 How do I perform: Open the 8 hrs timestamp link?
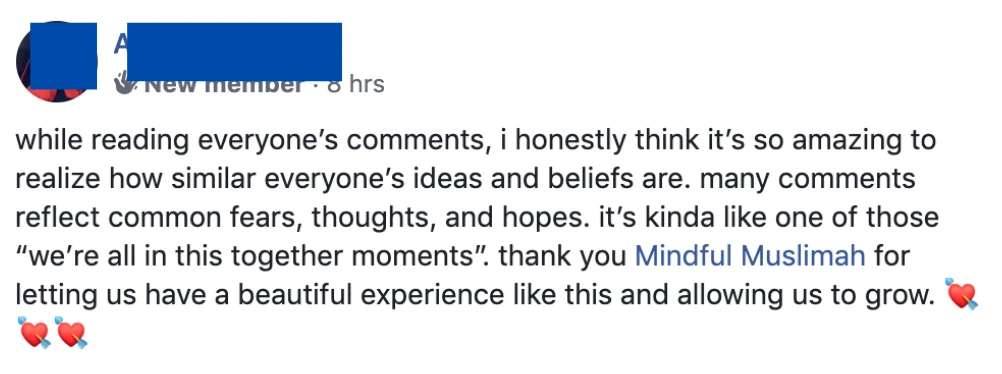click(x=356, y=84)
